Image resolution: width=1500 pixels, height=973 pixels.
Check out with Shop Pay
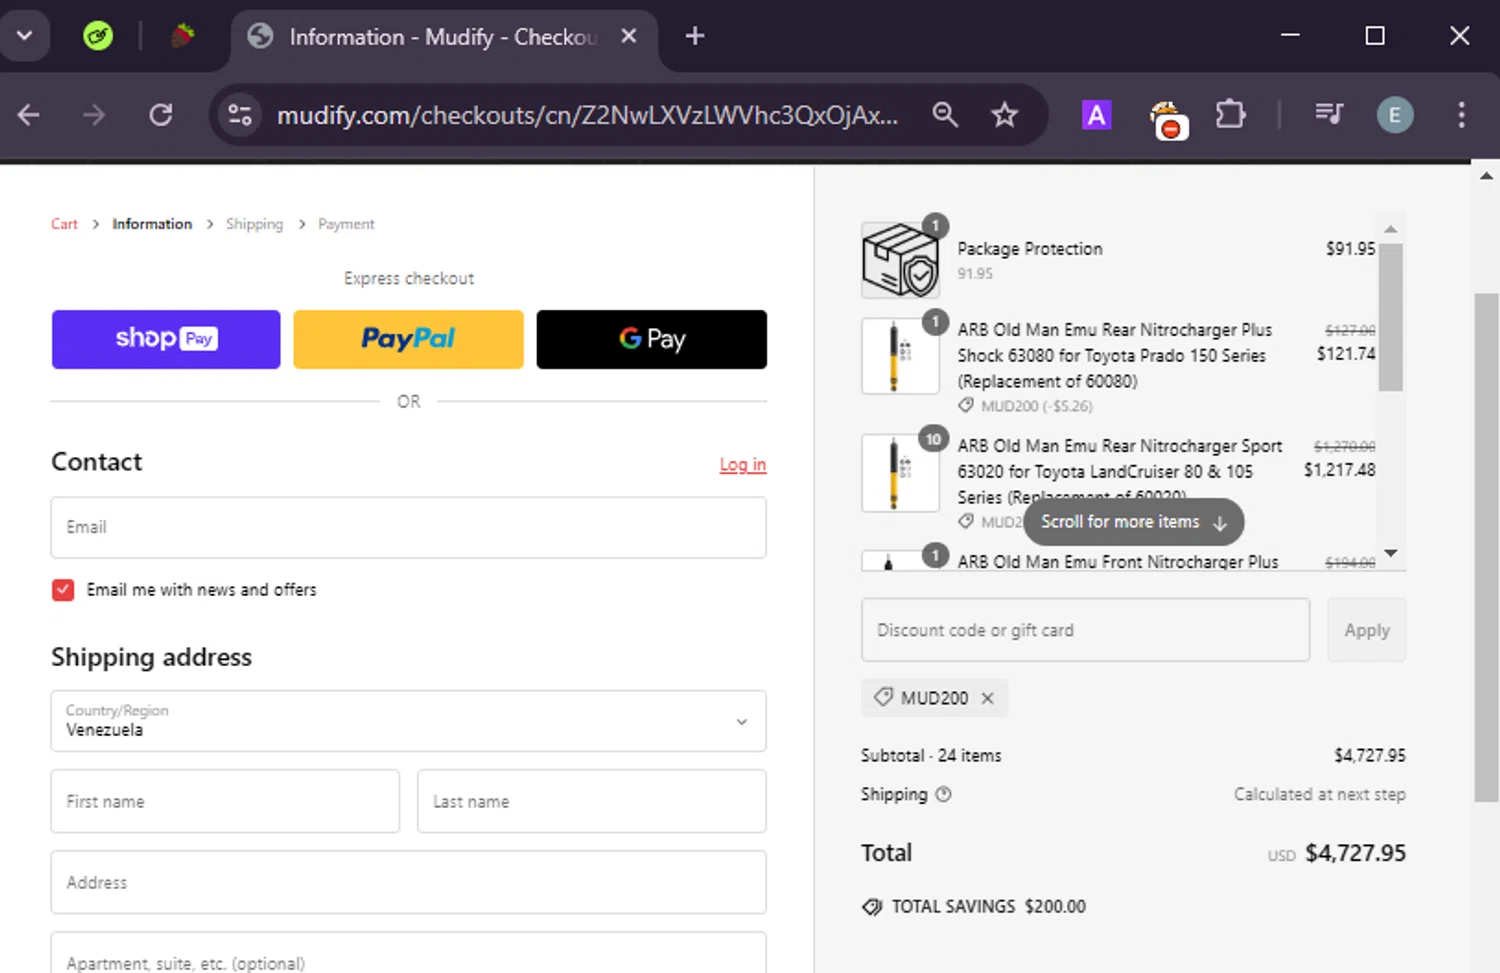coord(166,339)
